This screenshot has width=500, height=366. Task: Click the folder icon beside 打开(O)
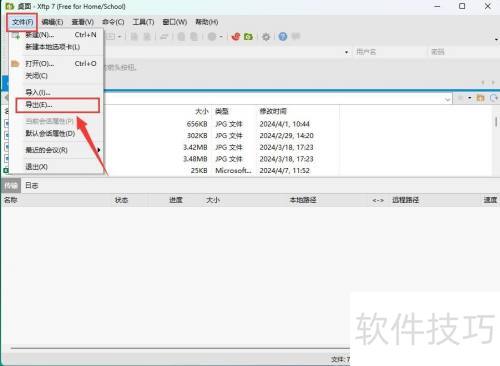(15, 63)
